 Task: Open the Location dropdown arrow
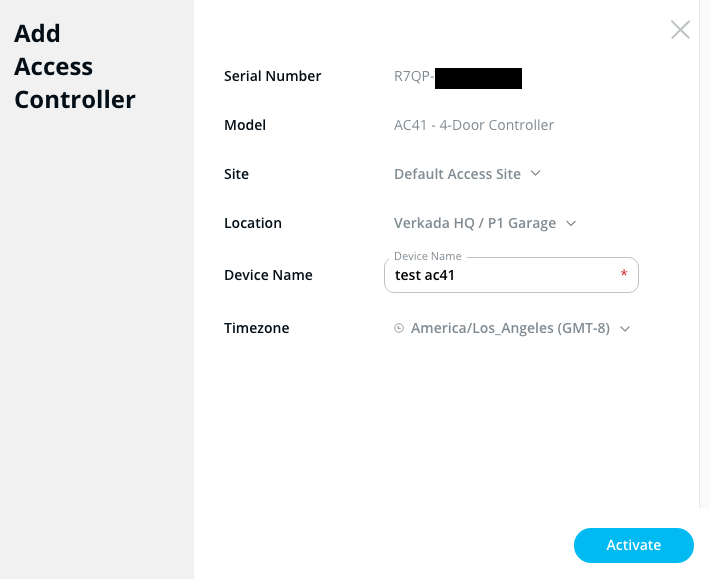571,223
